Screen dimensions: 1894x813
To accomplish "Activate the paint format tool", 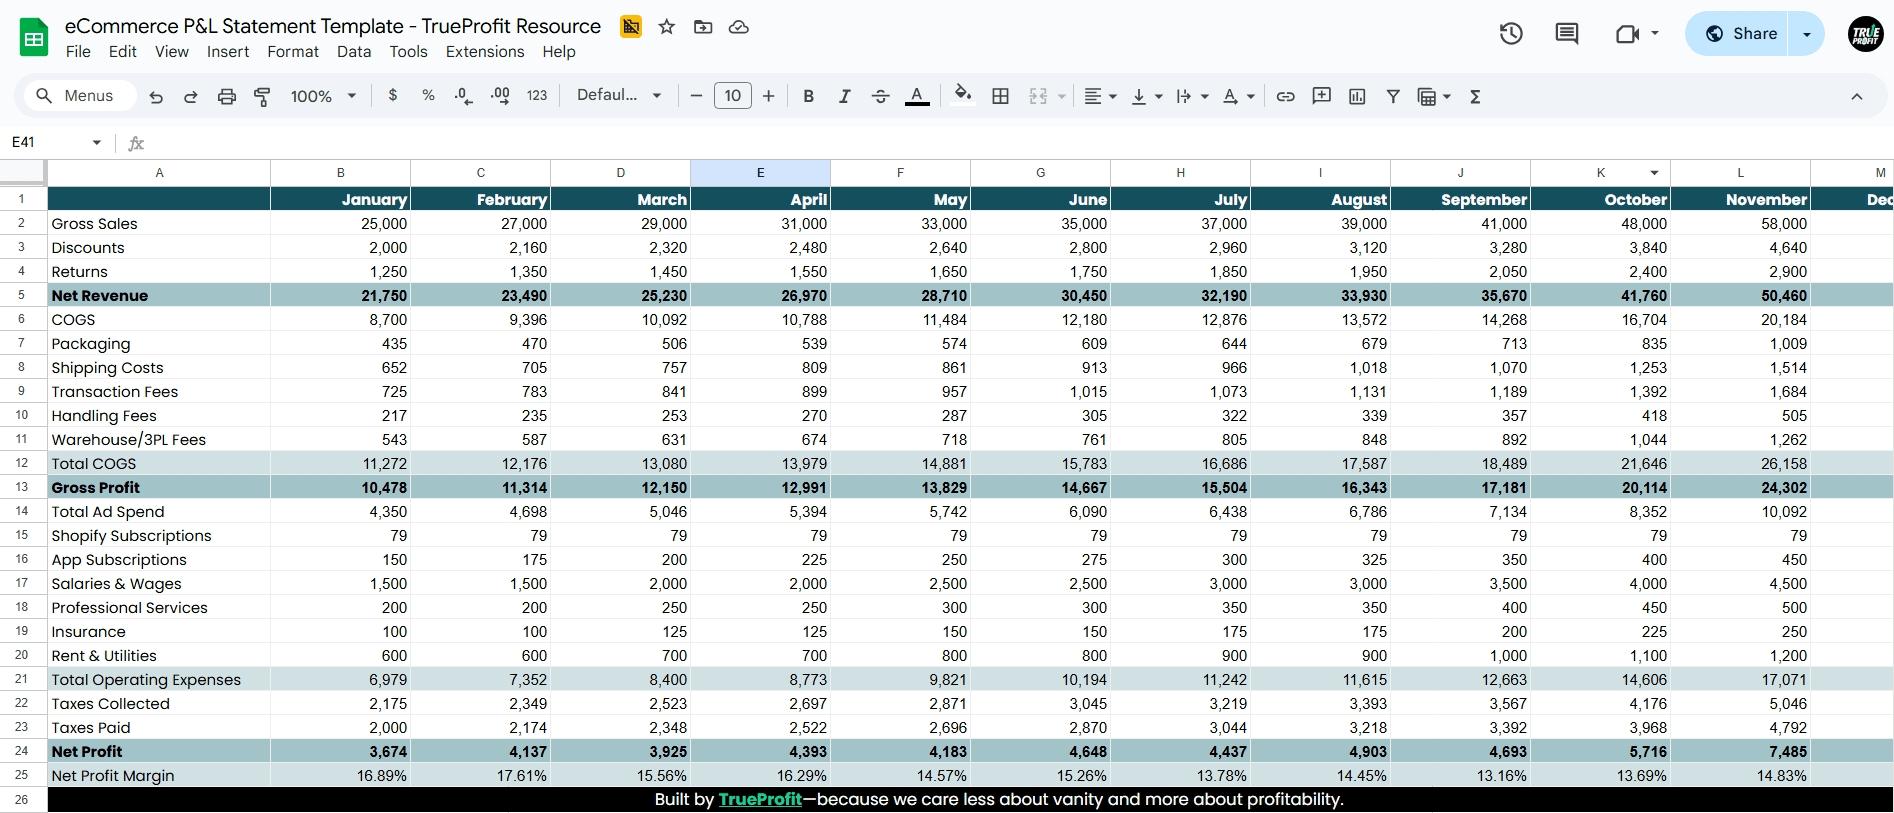I will pyautogui.click(x=262, y=97).
